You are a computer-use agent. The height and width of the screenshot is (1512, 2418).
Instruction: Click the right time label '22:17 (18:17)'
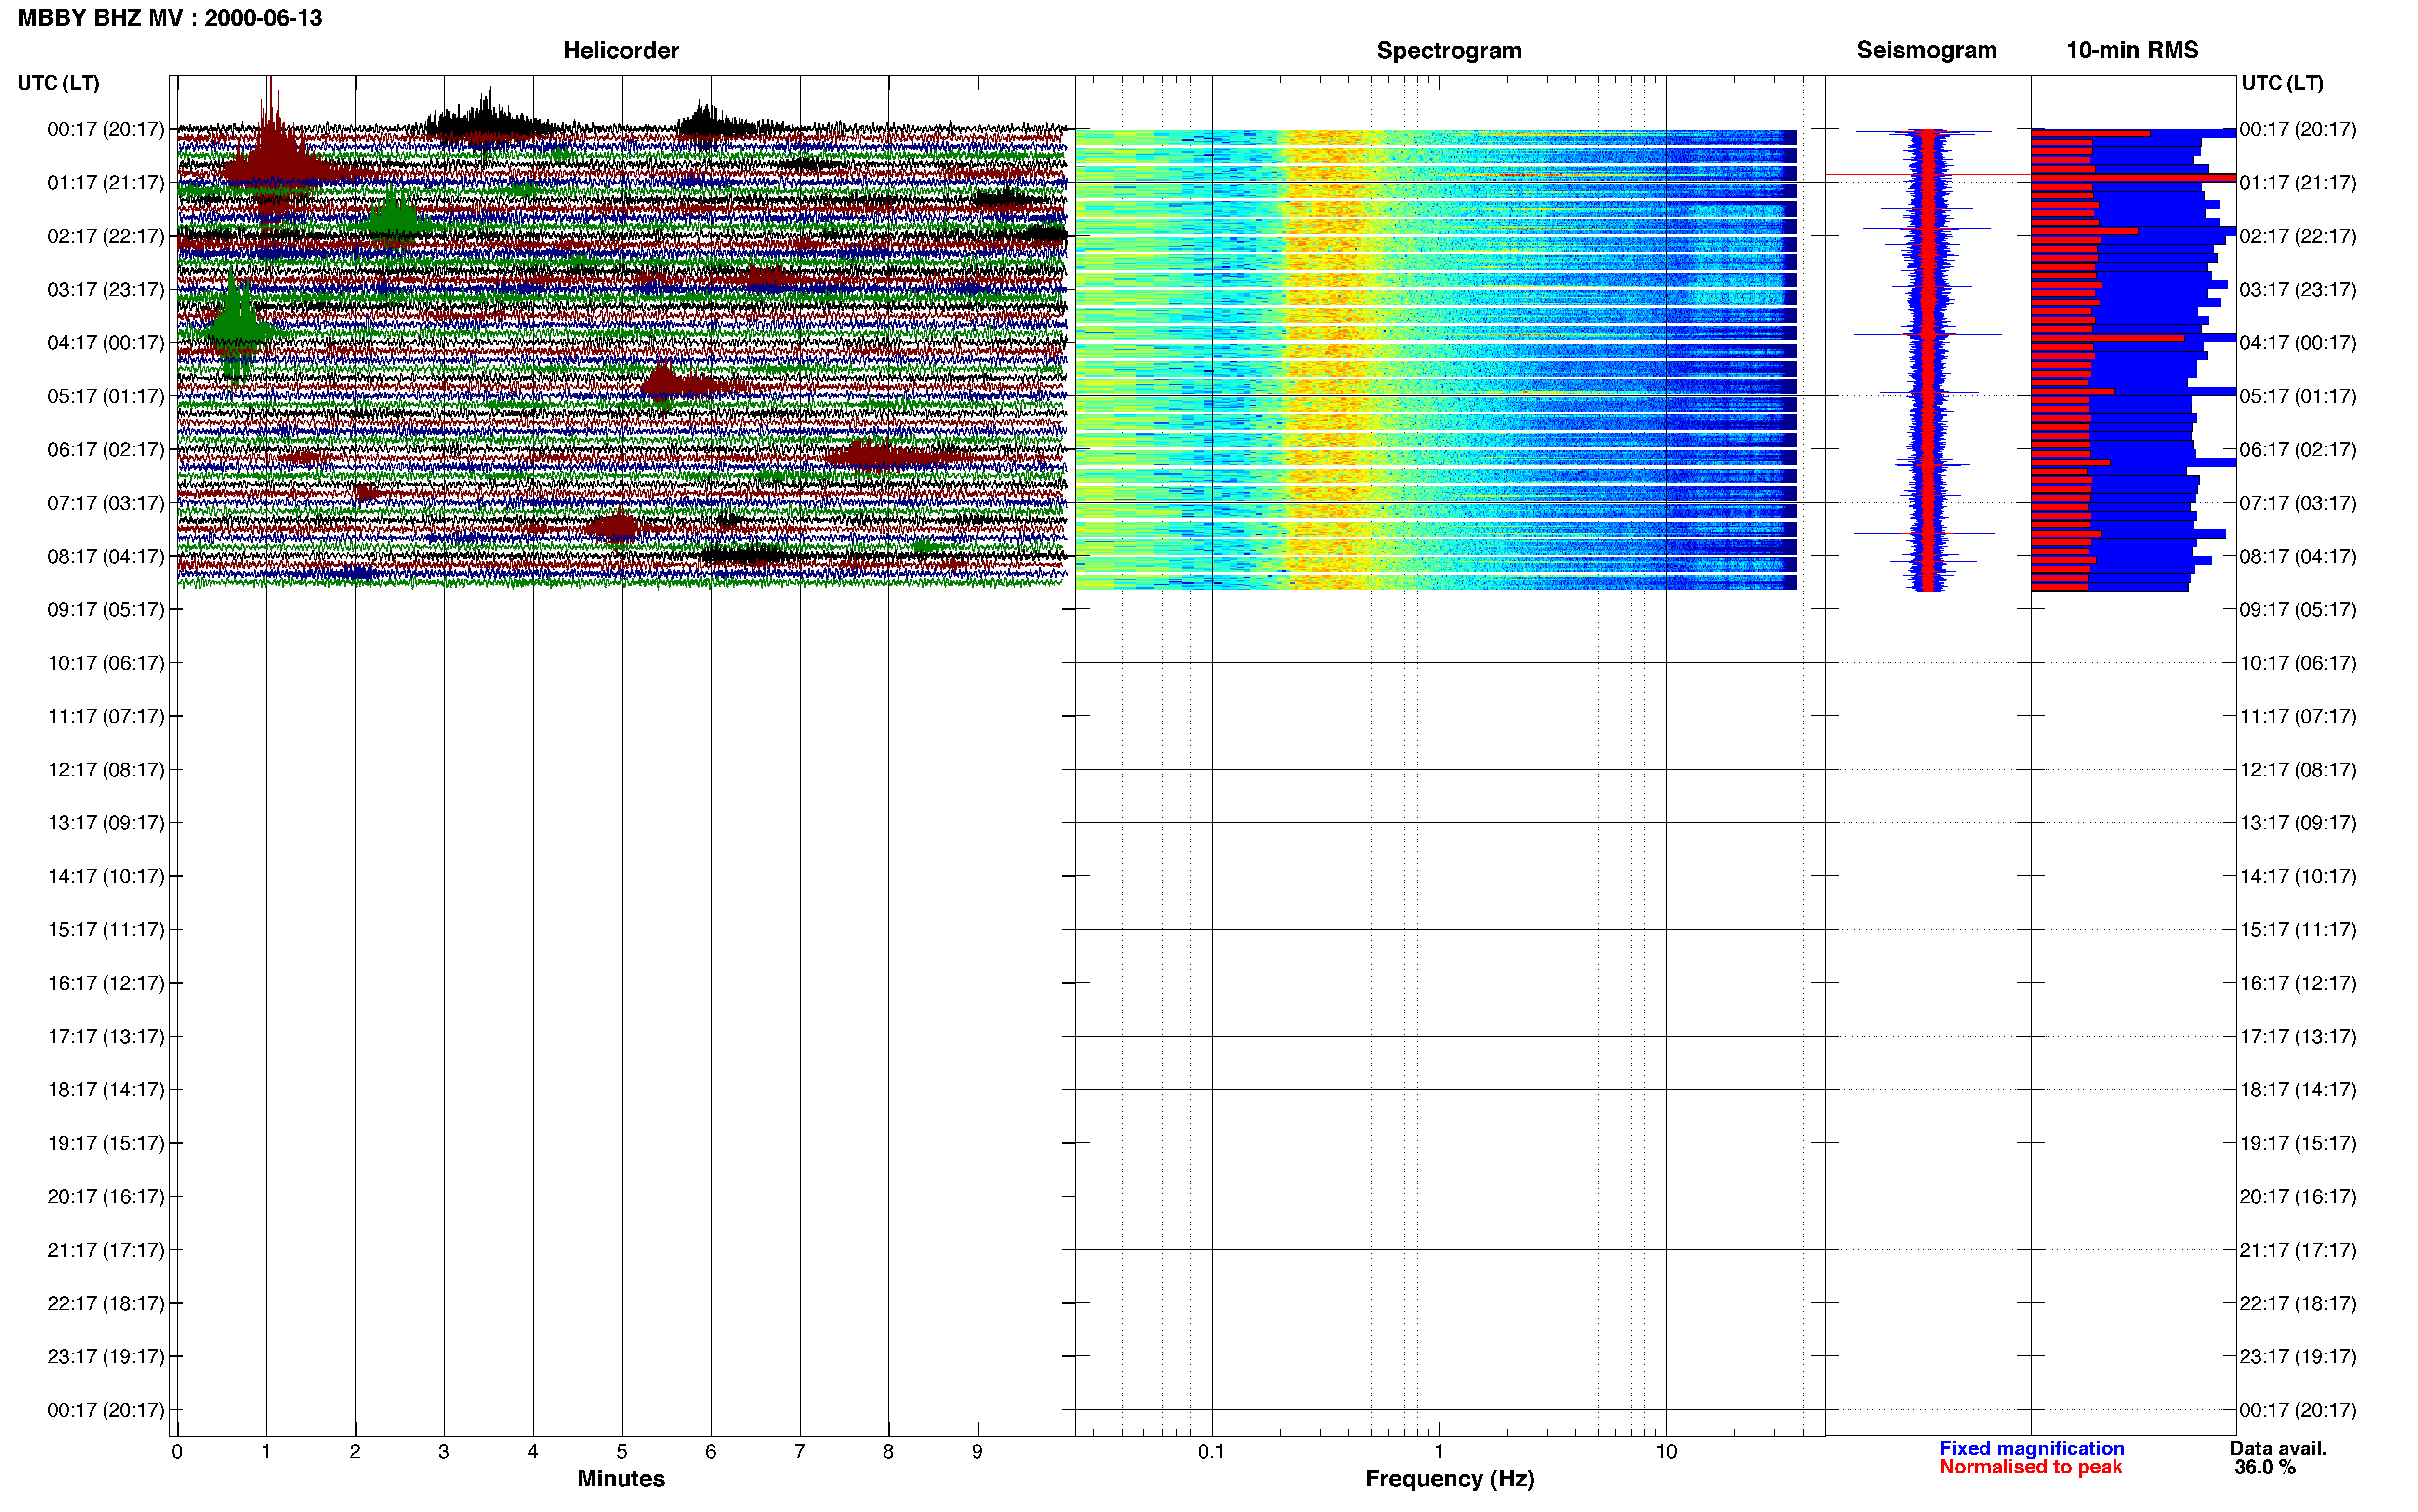click(x=2298, y=1303)
